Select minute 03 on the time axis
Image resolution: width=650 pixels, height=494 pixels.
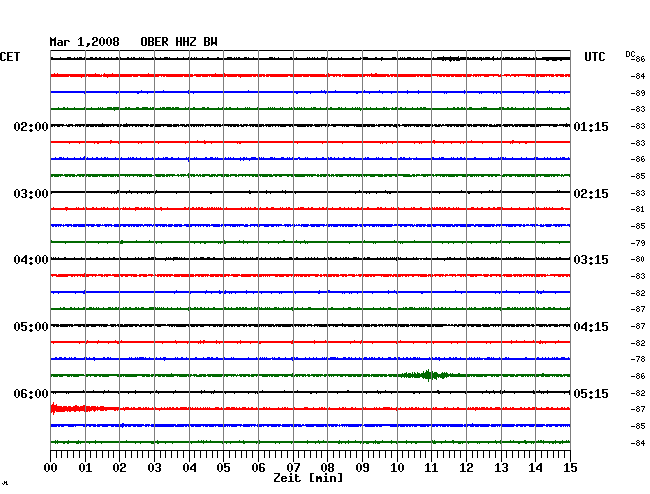[x=154, y=467]
